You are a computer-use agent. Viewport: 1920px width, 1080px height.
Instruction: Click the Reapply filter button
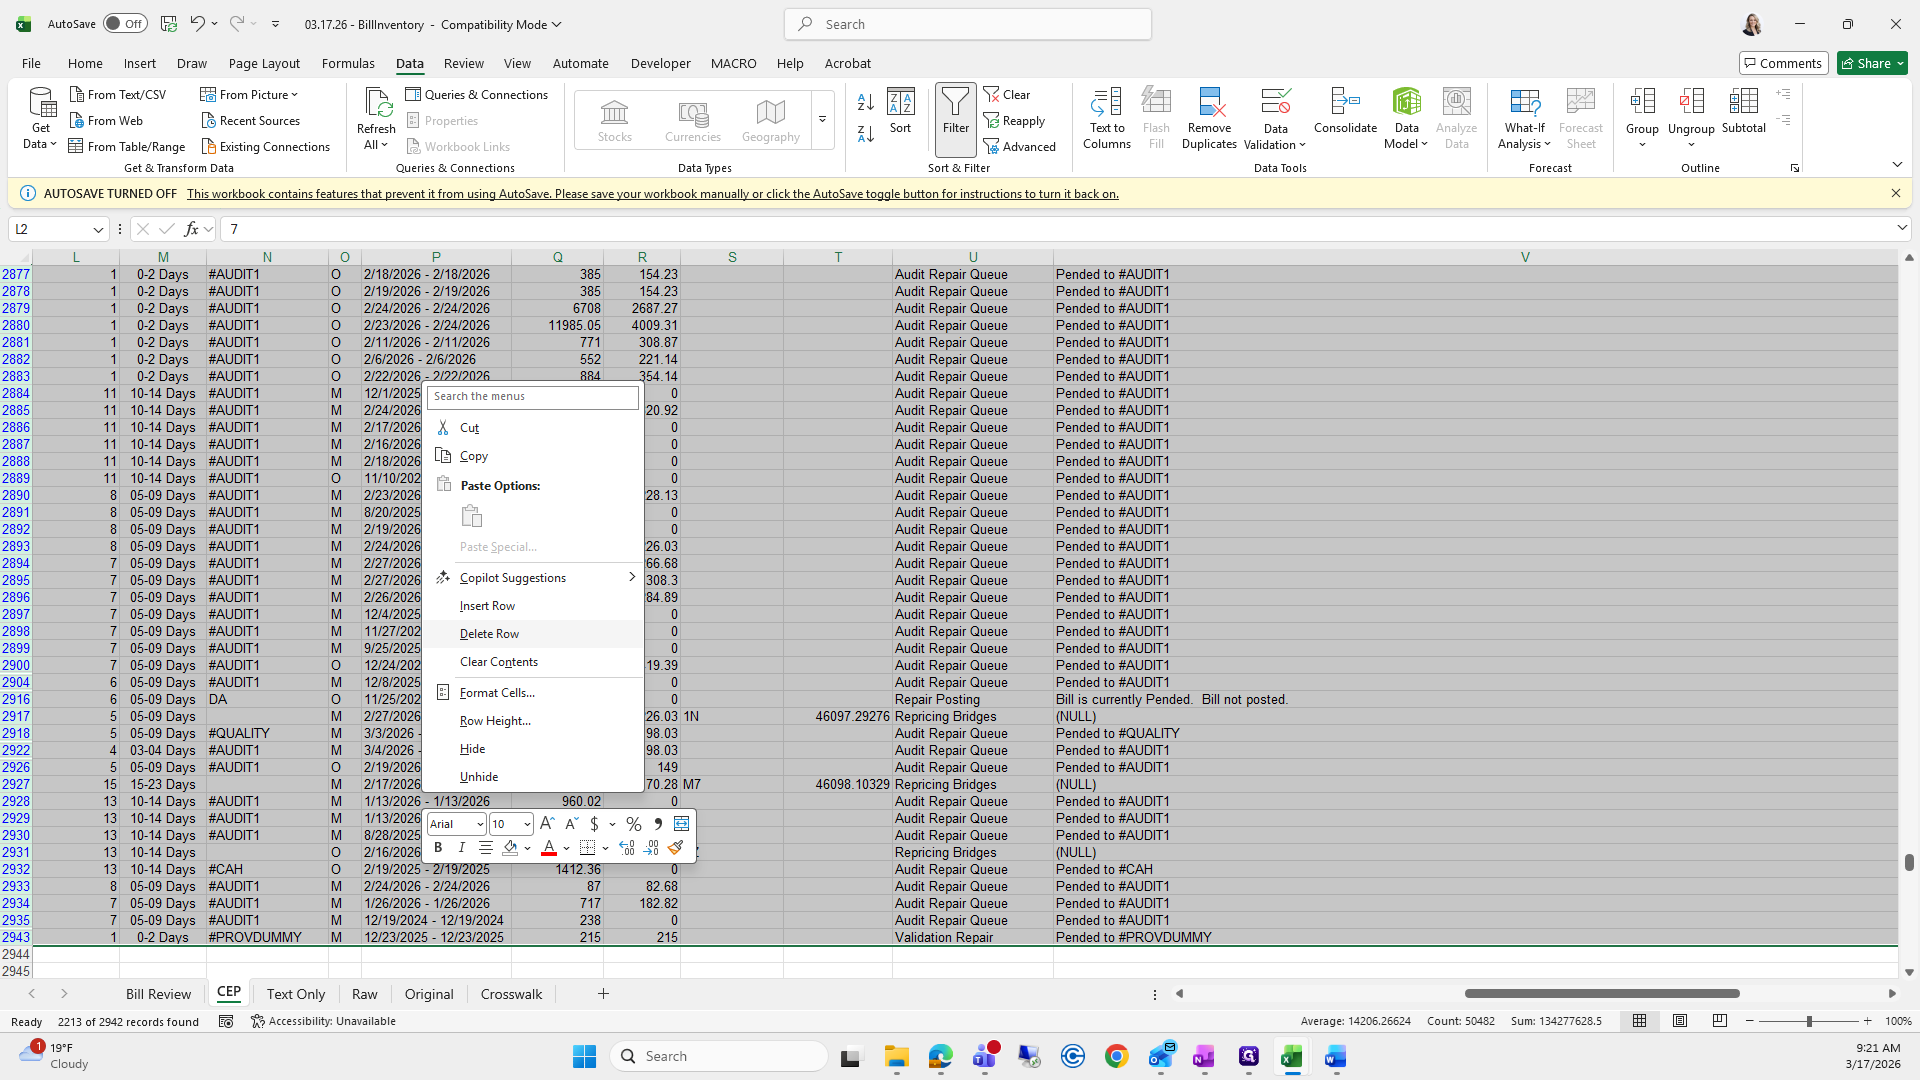pos(1014,120)
